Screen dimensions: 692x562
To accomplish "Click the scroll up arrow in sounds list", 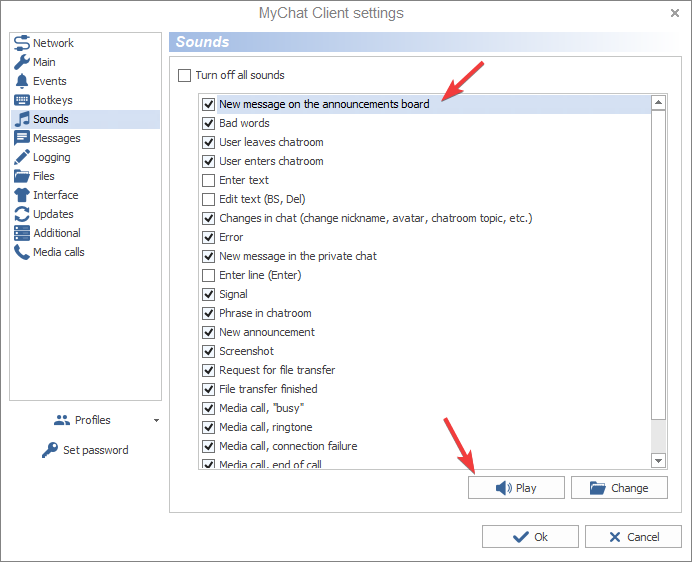I will (x=658, y=103).
